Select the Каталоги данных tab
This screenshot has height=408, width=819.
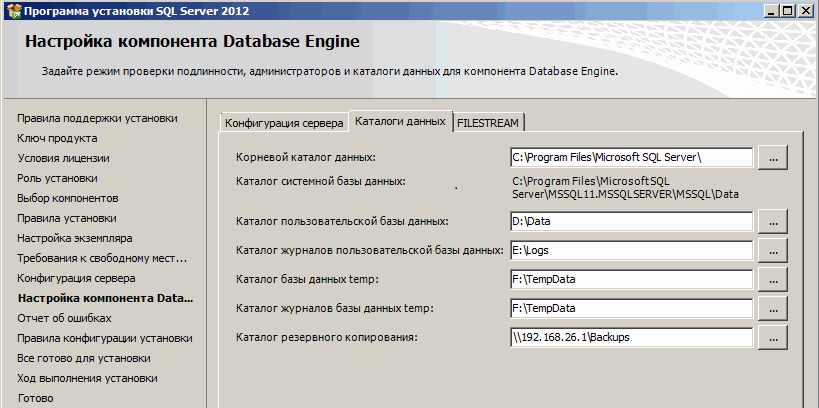point(400,121)
